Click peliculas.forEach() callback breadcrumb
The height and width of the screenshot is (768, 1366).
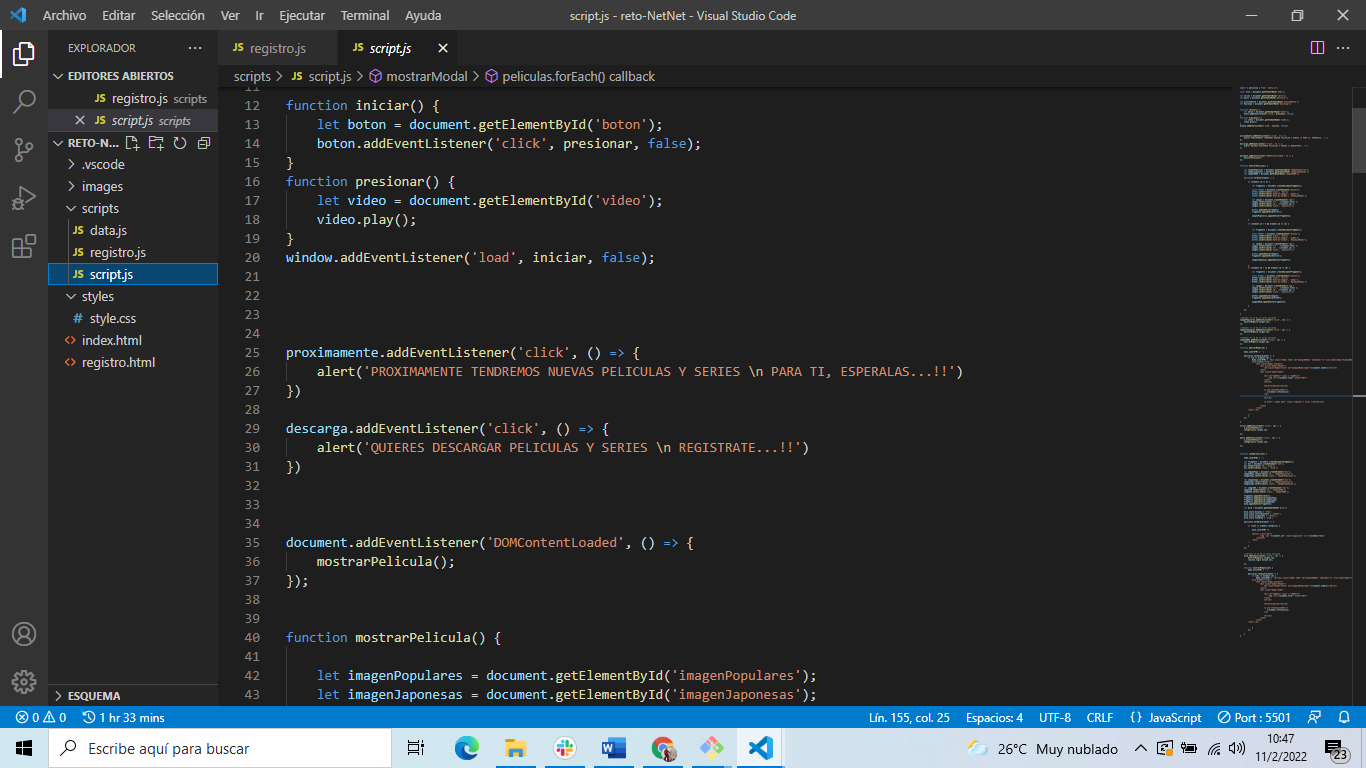pyautogui.click(x=570, y=76)
